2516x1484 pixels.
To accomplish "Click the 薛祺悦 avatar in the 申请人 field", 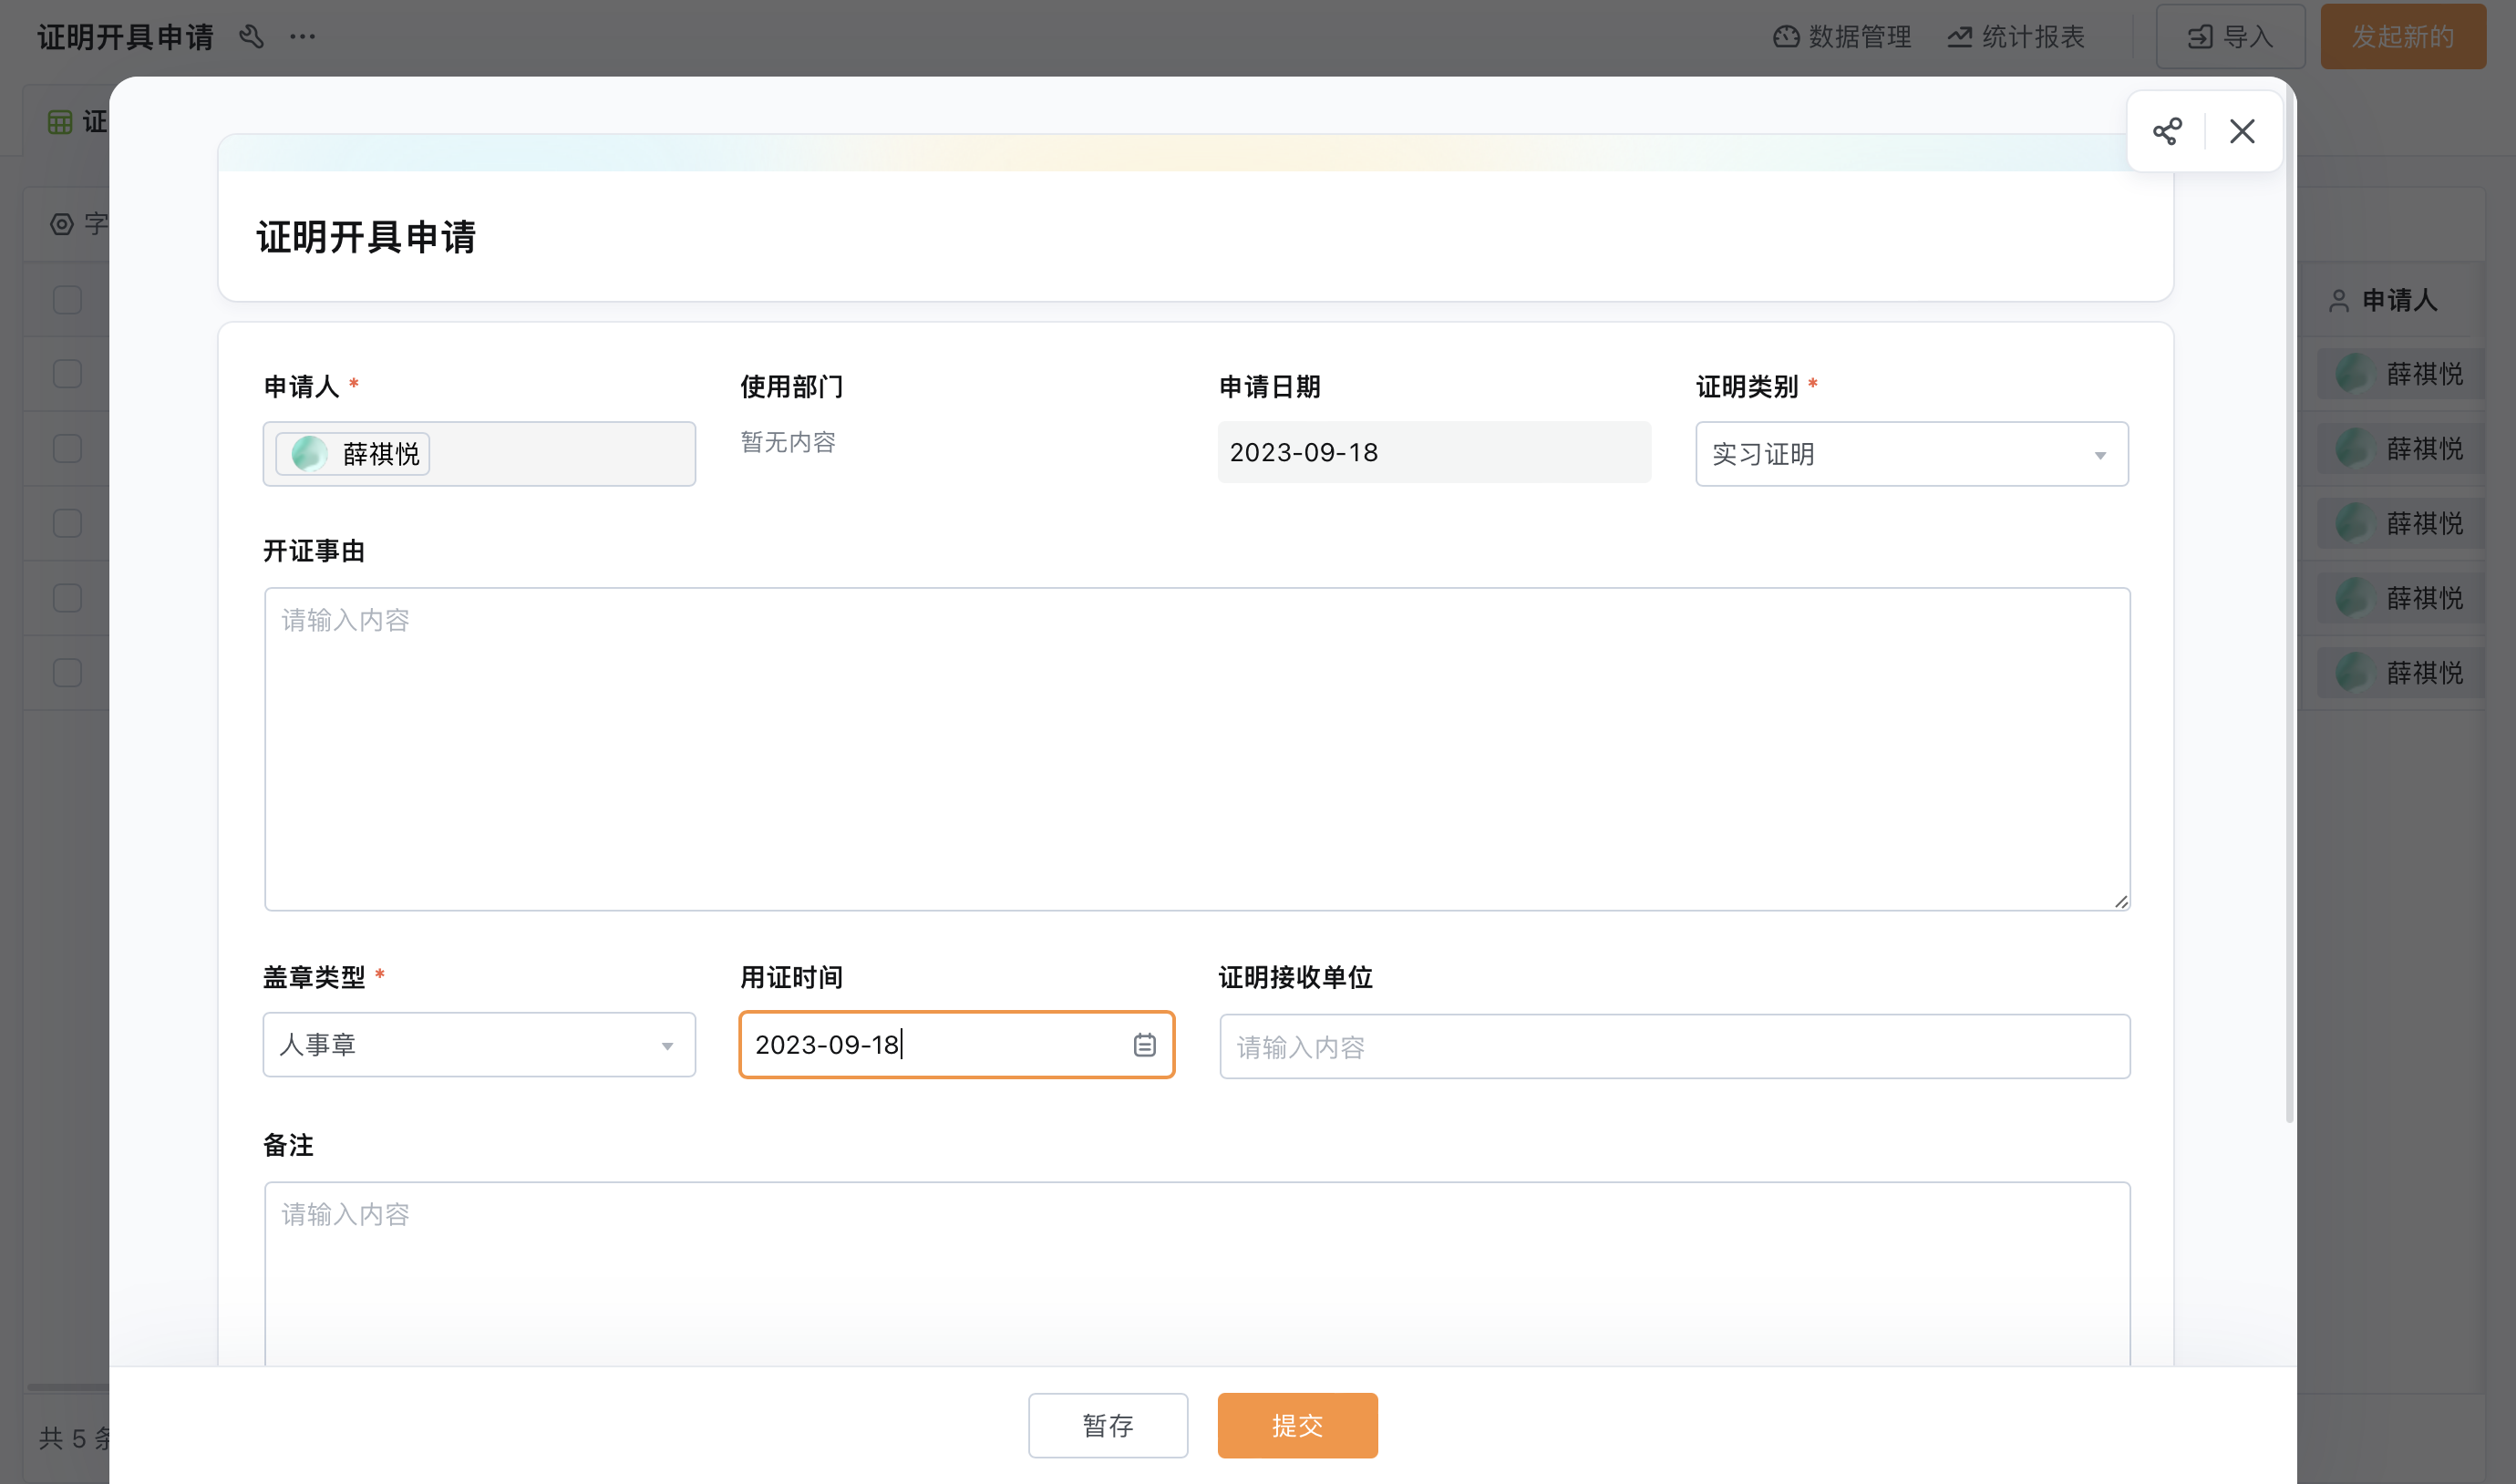I will click(x=309, y=454).
